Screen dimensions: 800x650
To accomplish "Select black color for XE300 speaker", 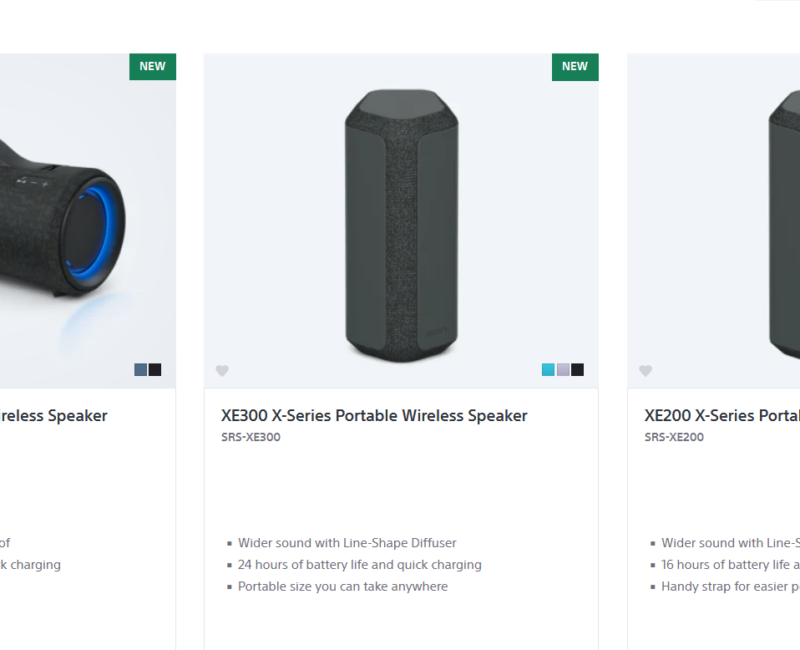I will click(x=578, y=369).
